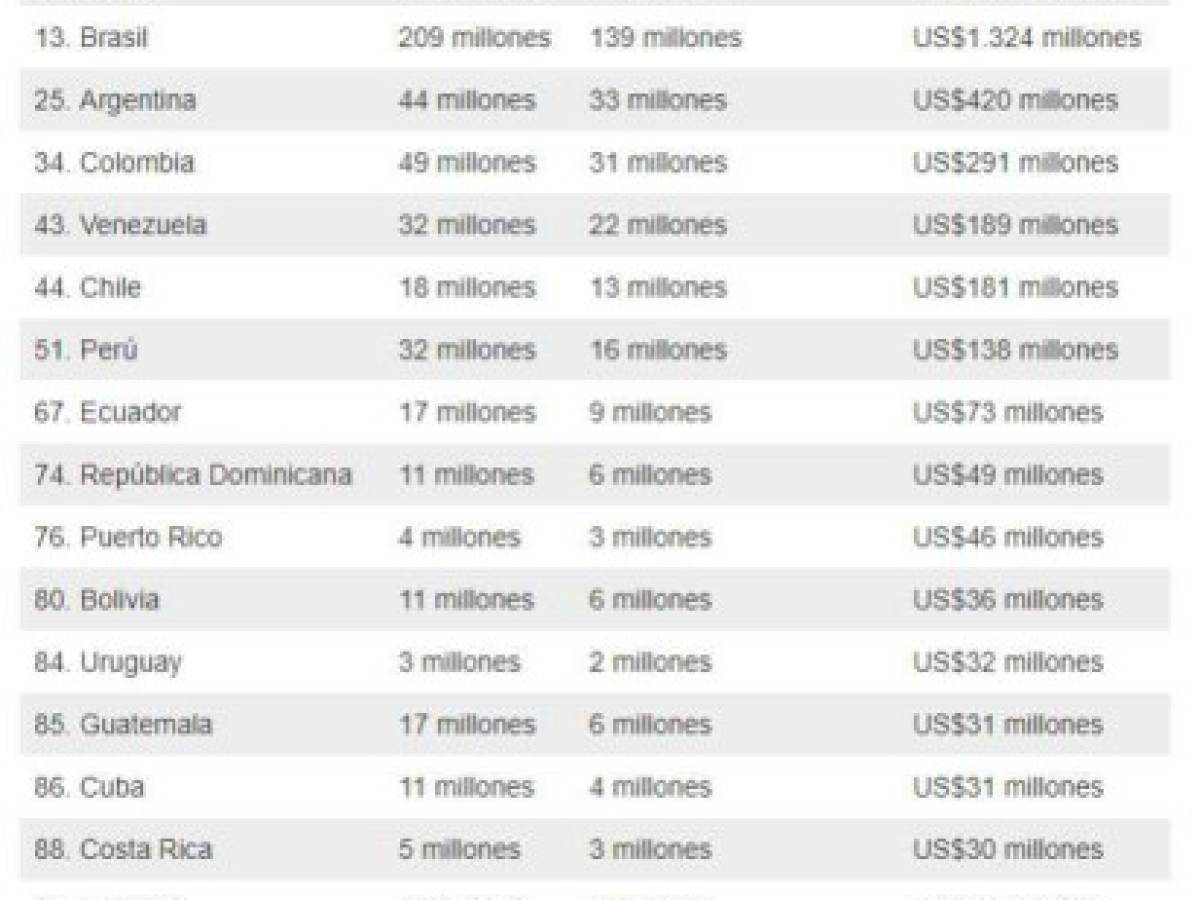Click the Cuba row name
The height and width of the screenshot is (900, 1200).
tap(89, 787)
